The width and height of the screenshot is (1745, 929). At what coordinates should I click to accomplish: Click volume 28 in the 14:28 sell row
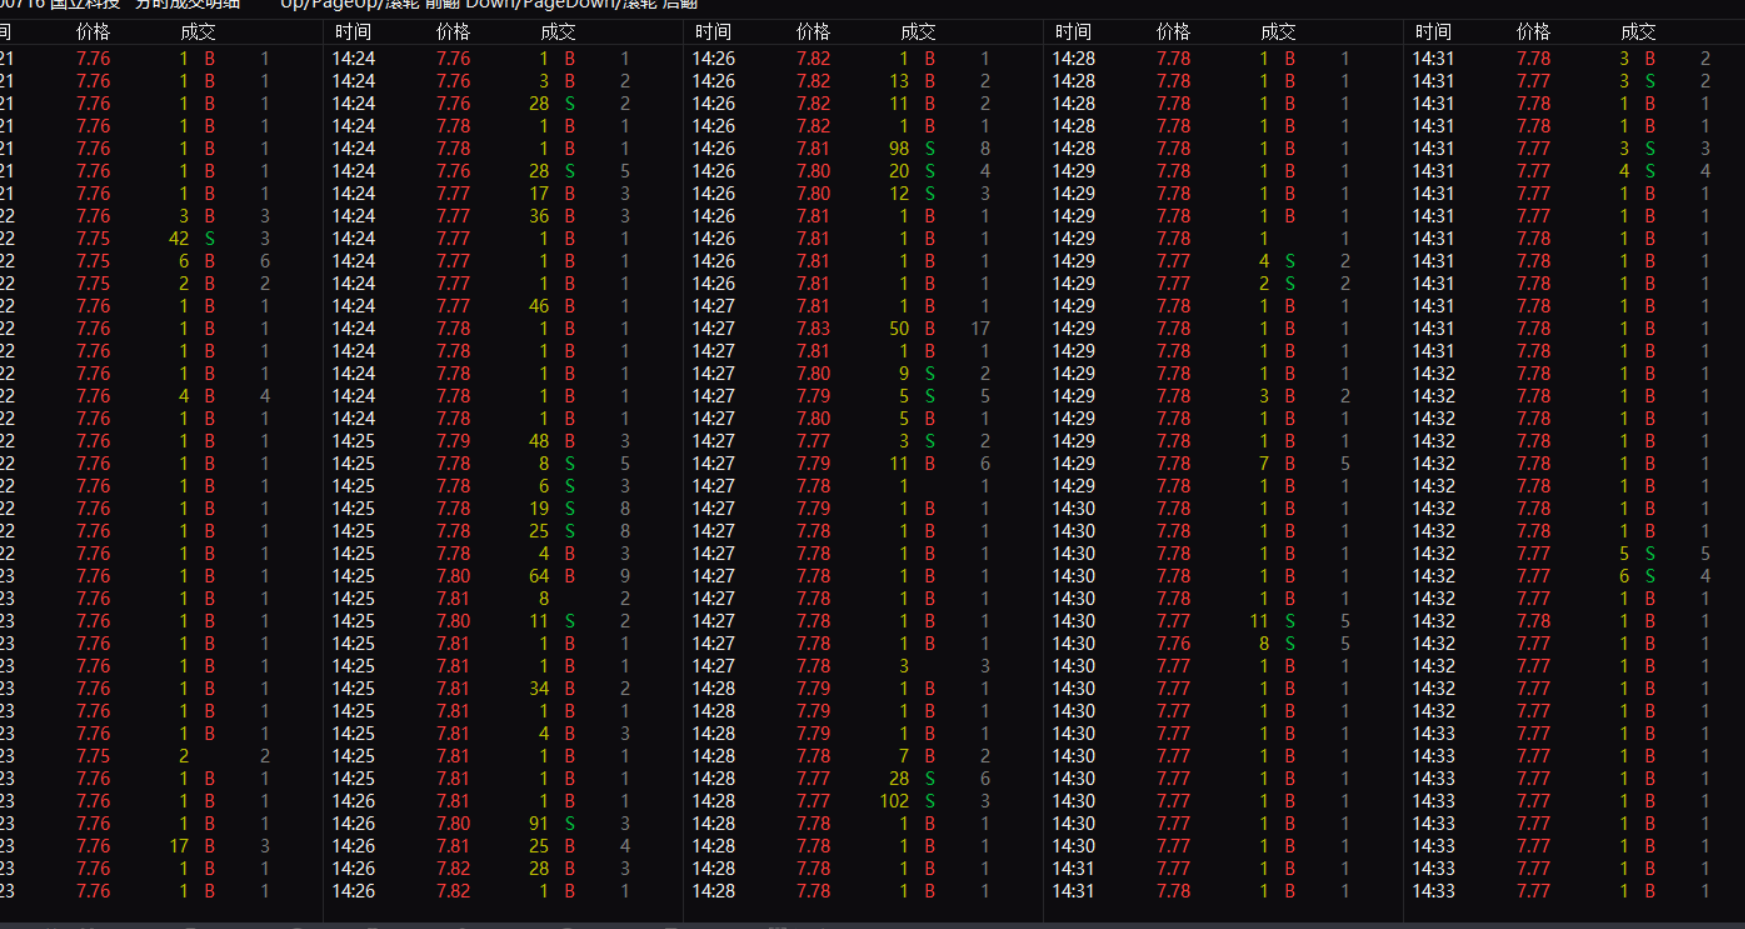coord(899,779)
